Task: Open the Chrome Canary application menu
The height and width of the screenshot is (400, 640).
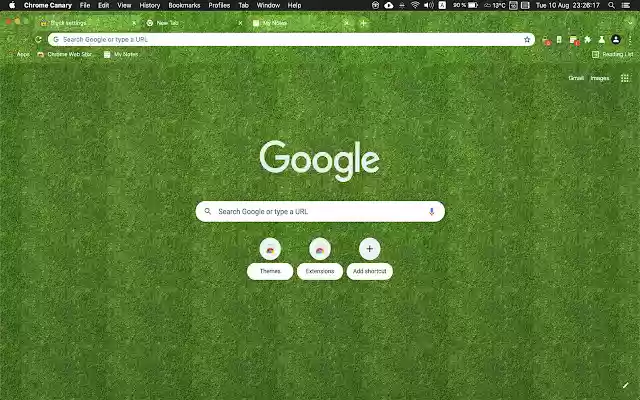Action: [x=48, y=5]
